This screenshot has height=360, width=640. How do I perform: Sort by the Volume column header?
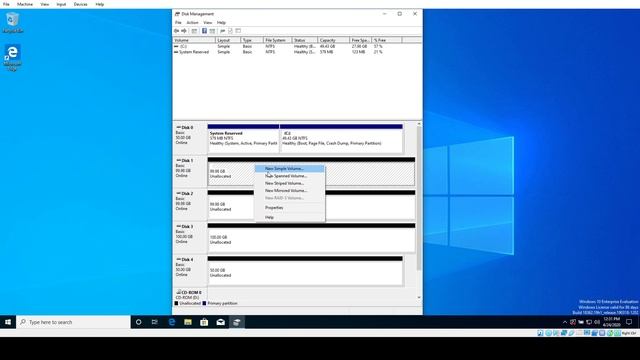pos(194,40)
